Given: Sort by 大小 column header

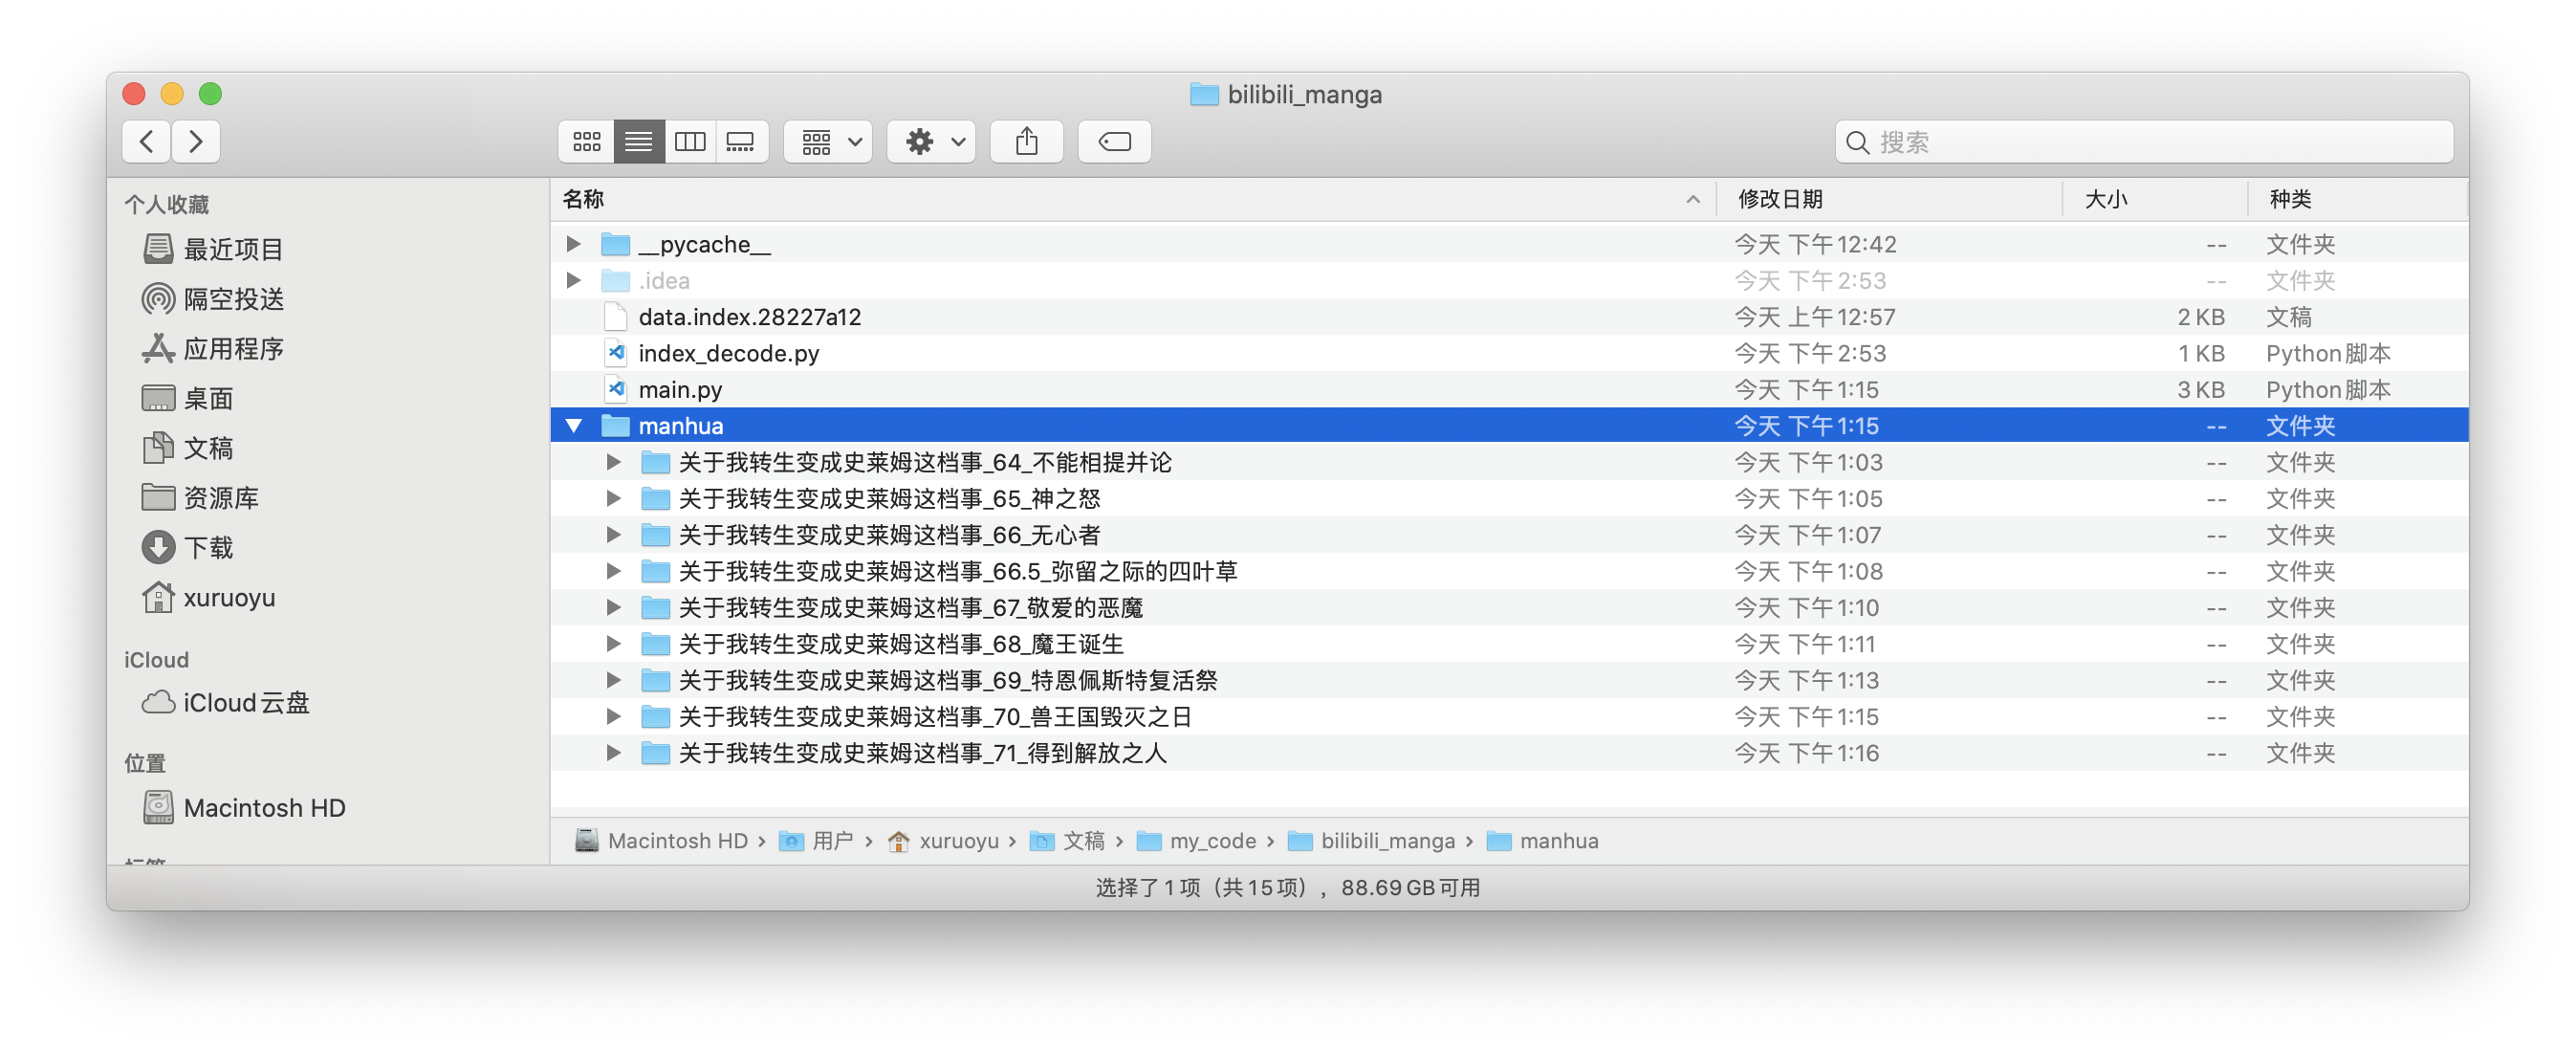Looking at the screenshot, I should [2105, 199].
